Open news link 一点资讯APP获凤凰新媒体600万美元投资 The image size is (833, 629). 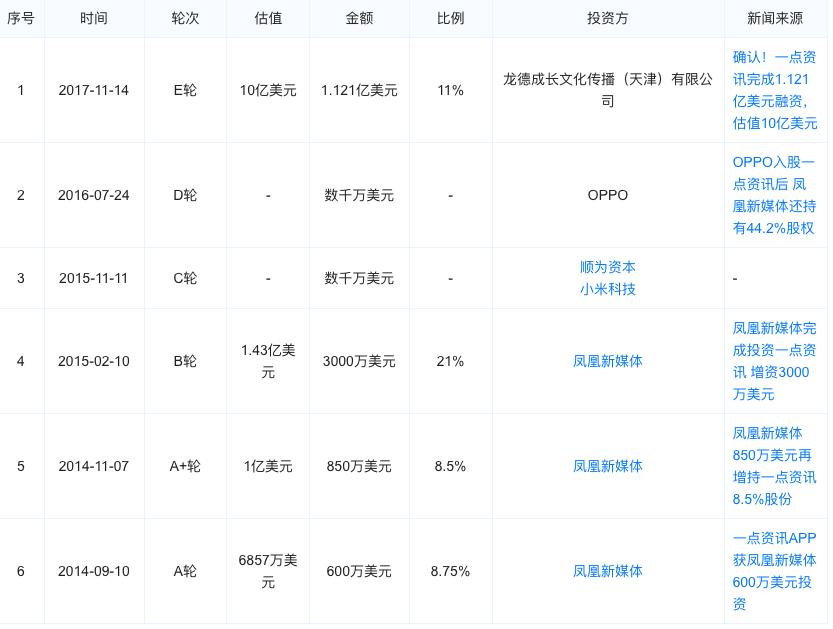point(775,572)
